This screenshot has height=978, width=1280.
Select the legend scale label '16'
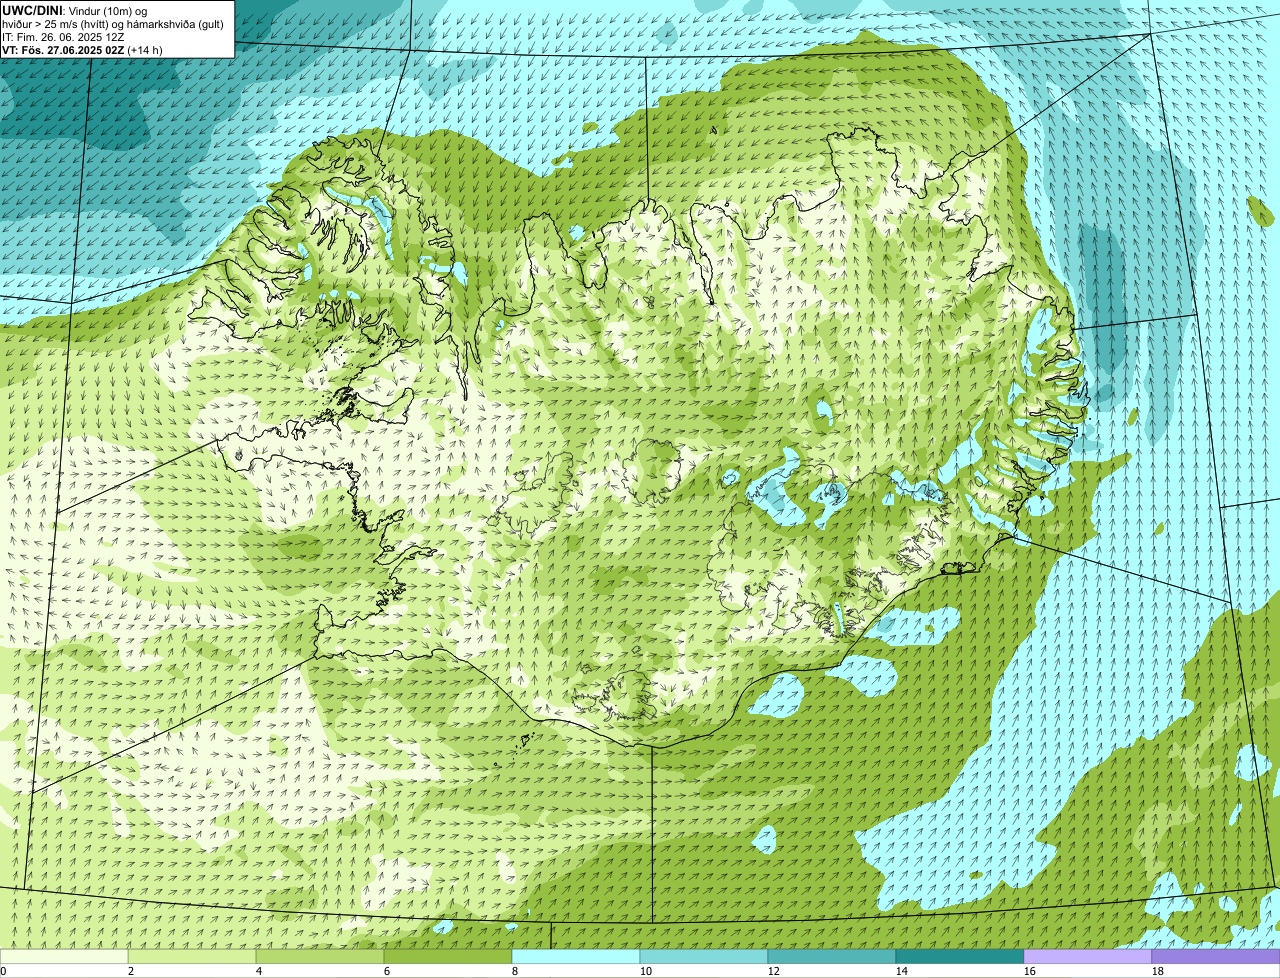pos(1030,971)
